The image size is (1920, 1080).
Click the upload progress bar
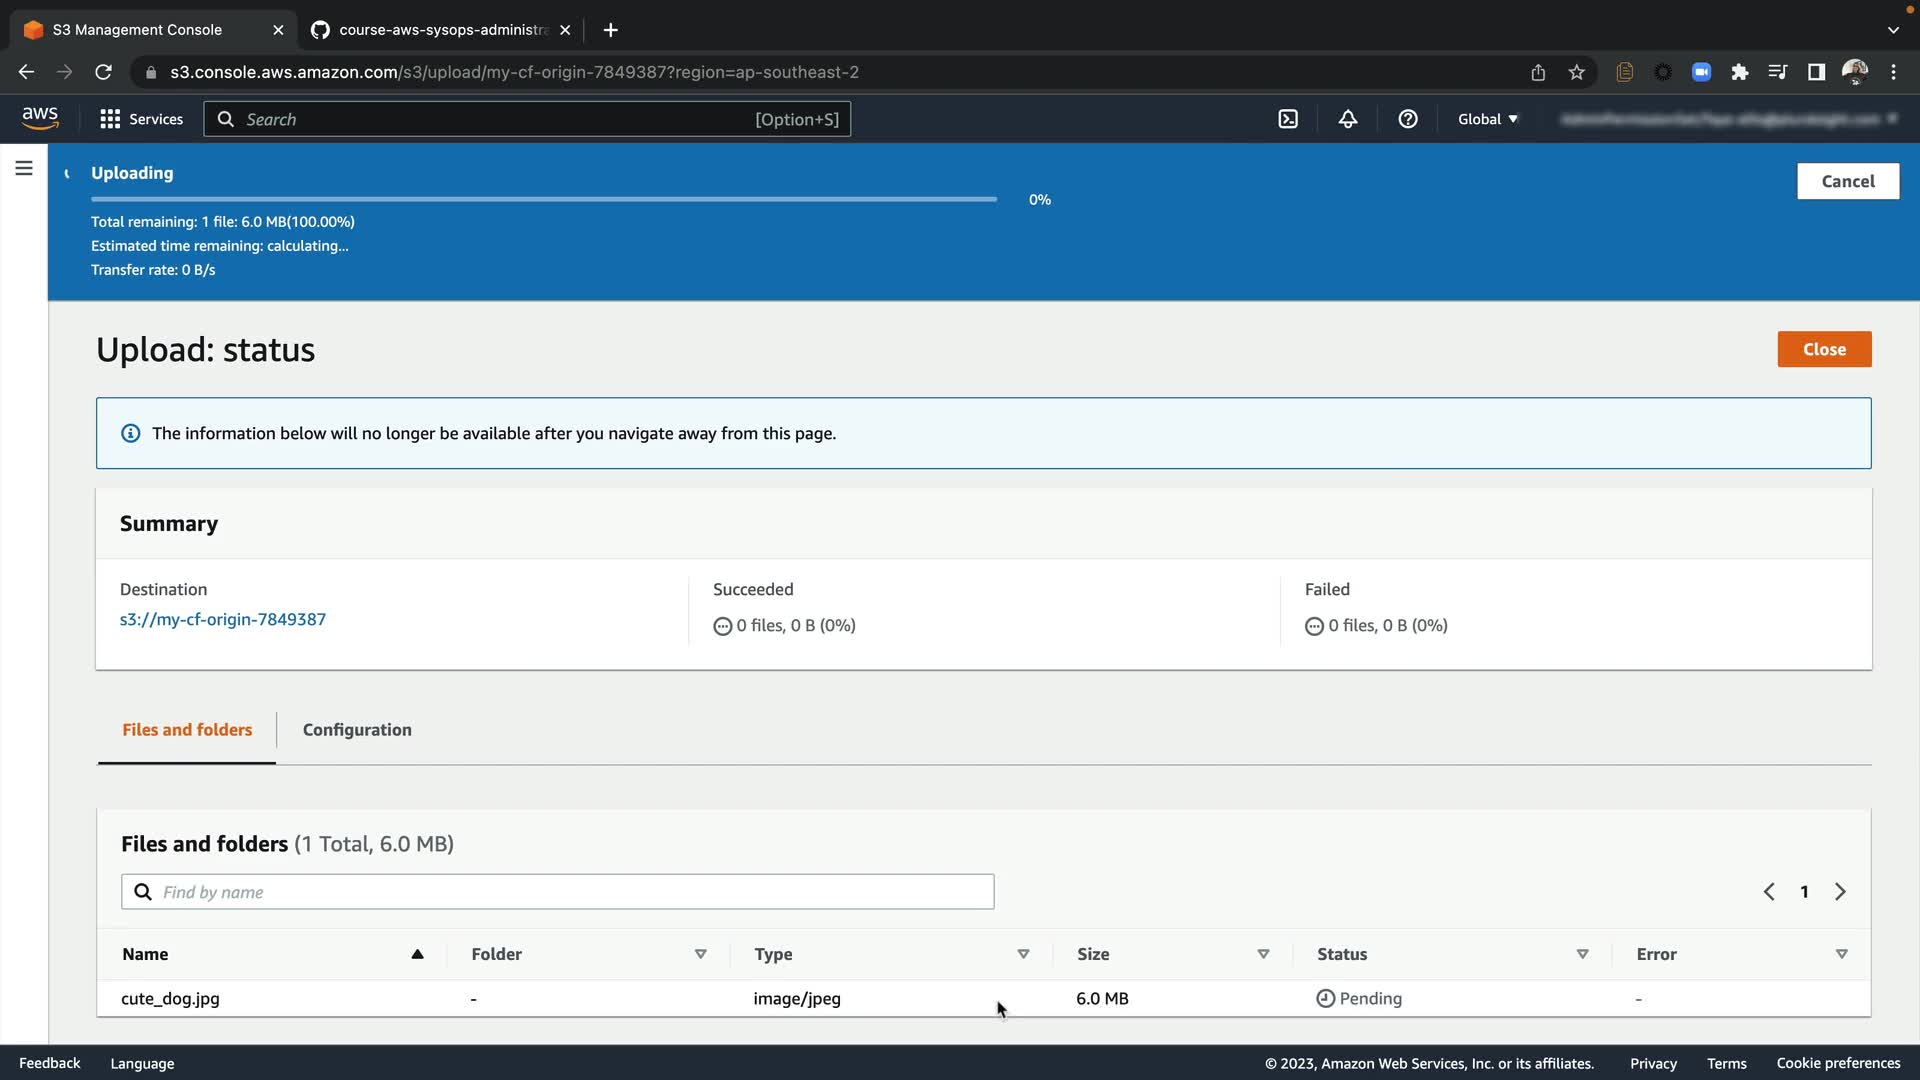tap(544, 199)
